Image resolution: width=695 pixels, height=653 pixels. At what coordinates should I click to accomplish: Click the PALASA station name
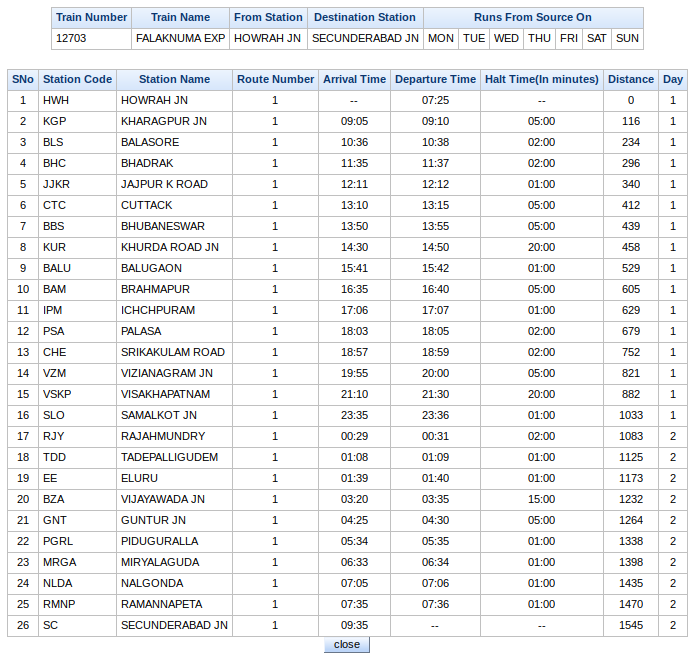click(x=141, y=331)
